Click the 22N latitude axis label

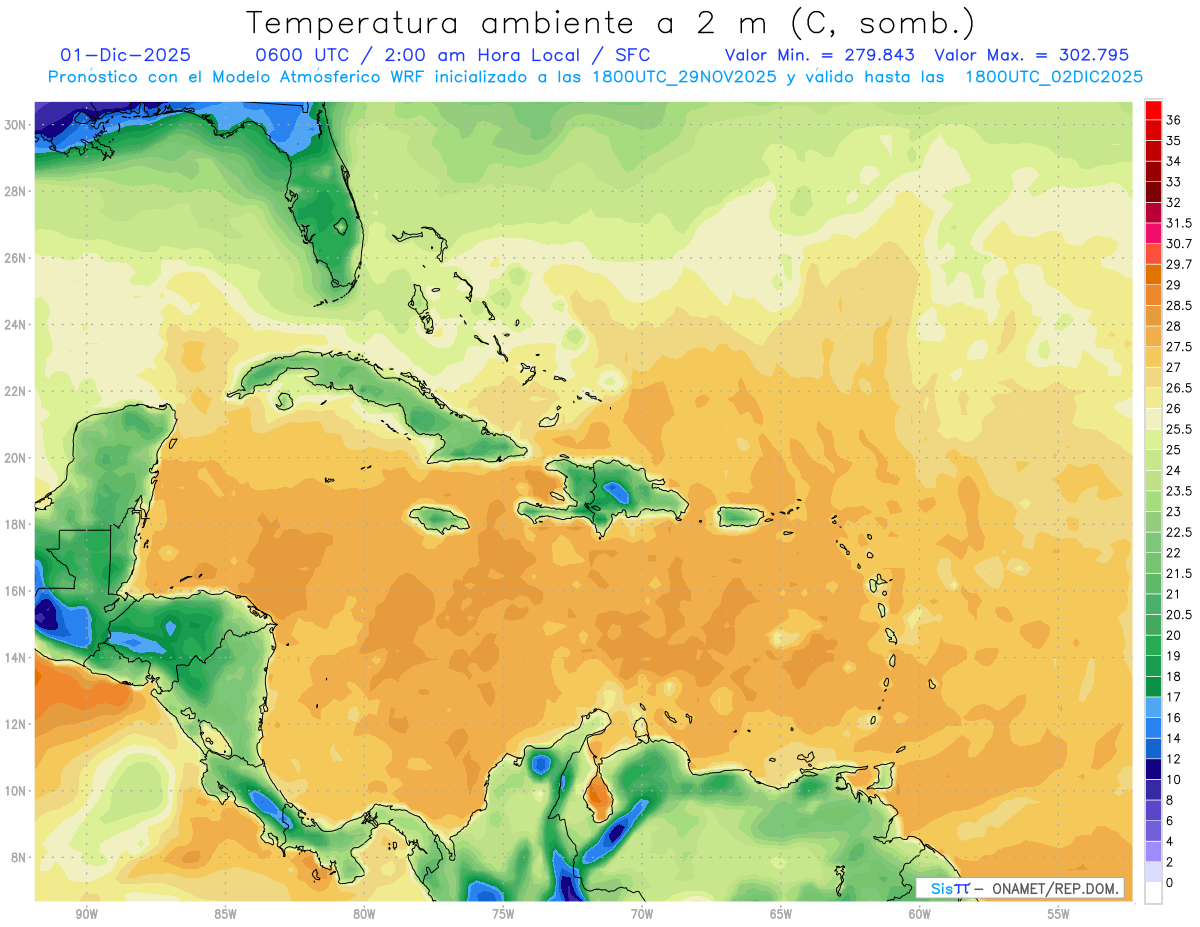click(15, 391)
